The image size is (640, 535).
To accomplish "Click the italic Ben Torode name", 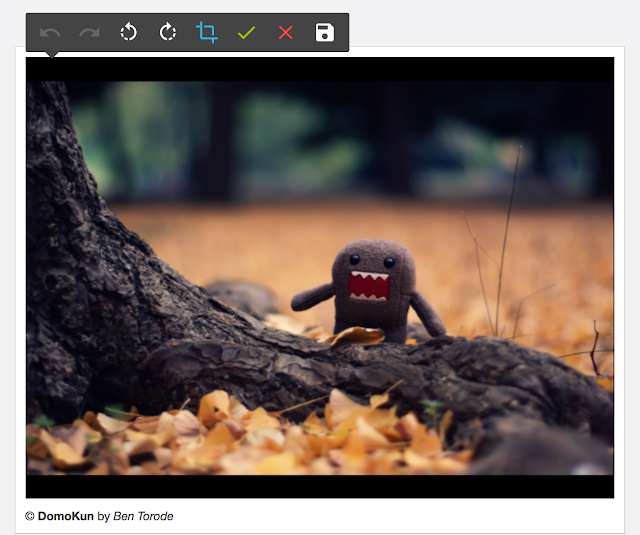I will (x=143, y=516).
